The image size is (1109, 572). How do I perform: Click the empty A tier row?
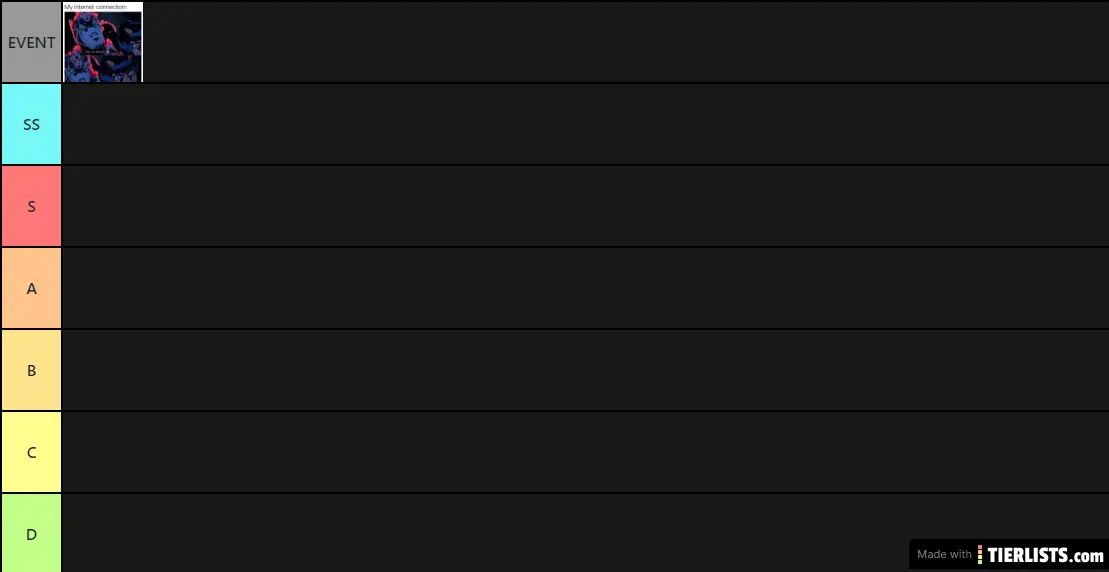[586, 288]
